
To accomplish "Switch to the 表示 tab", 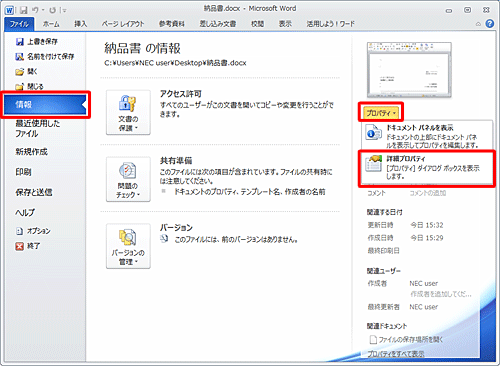I will tap(285, 24).
